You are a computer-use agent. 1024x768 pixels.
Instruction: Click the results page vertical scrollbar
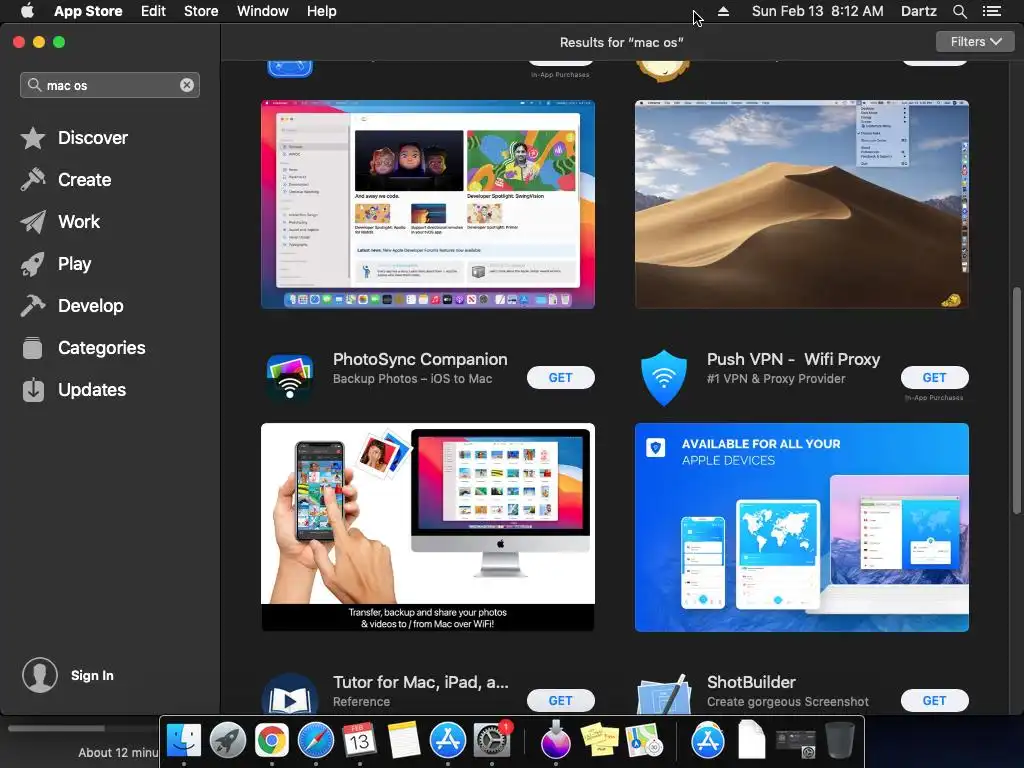tap(1016, 400)
